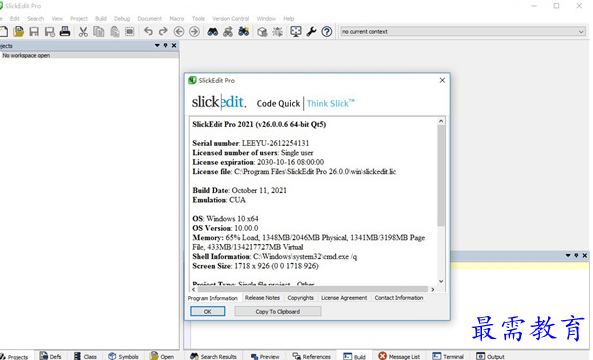Click the Save As toolbar icon

(x=50, y=31)
